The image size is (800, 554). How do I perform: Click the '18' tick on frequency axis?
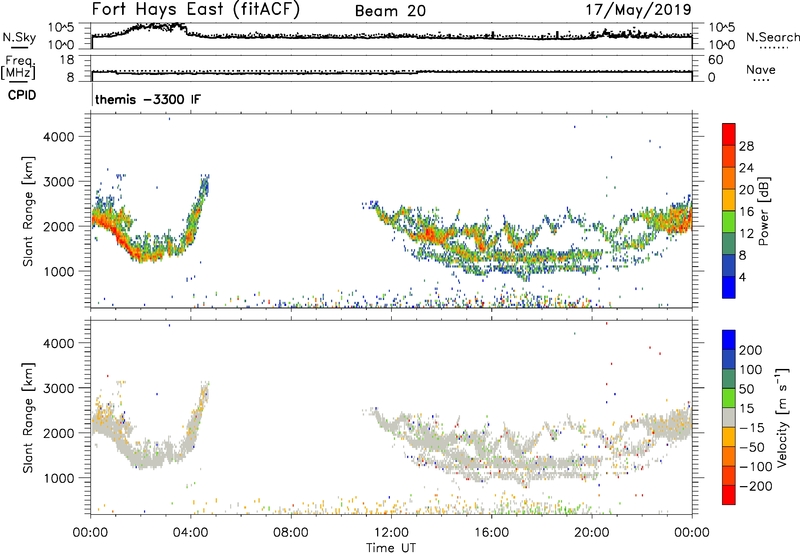coord(67,60)
